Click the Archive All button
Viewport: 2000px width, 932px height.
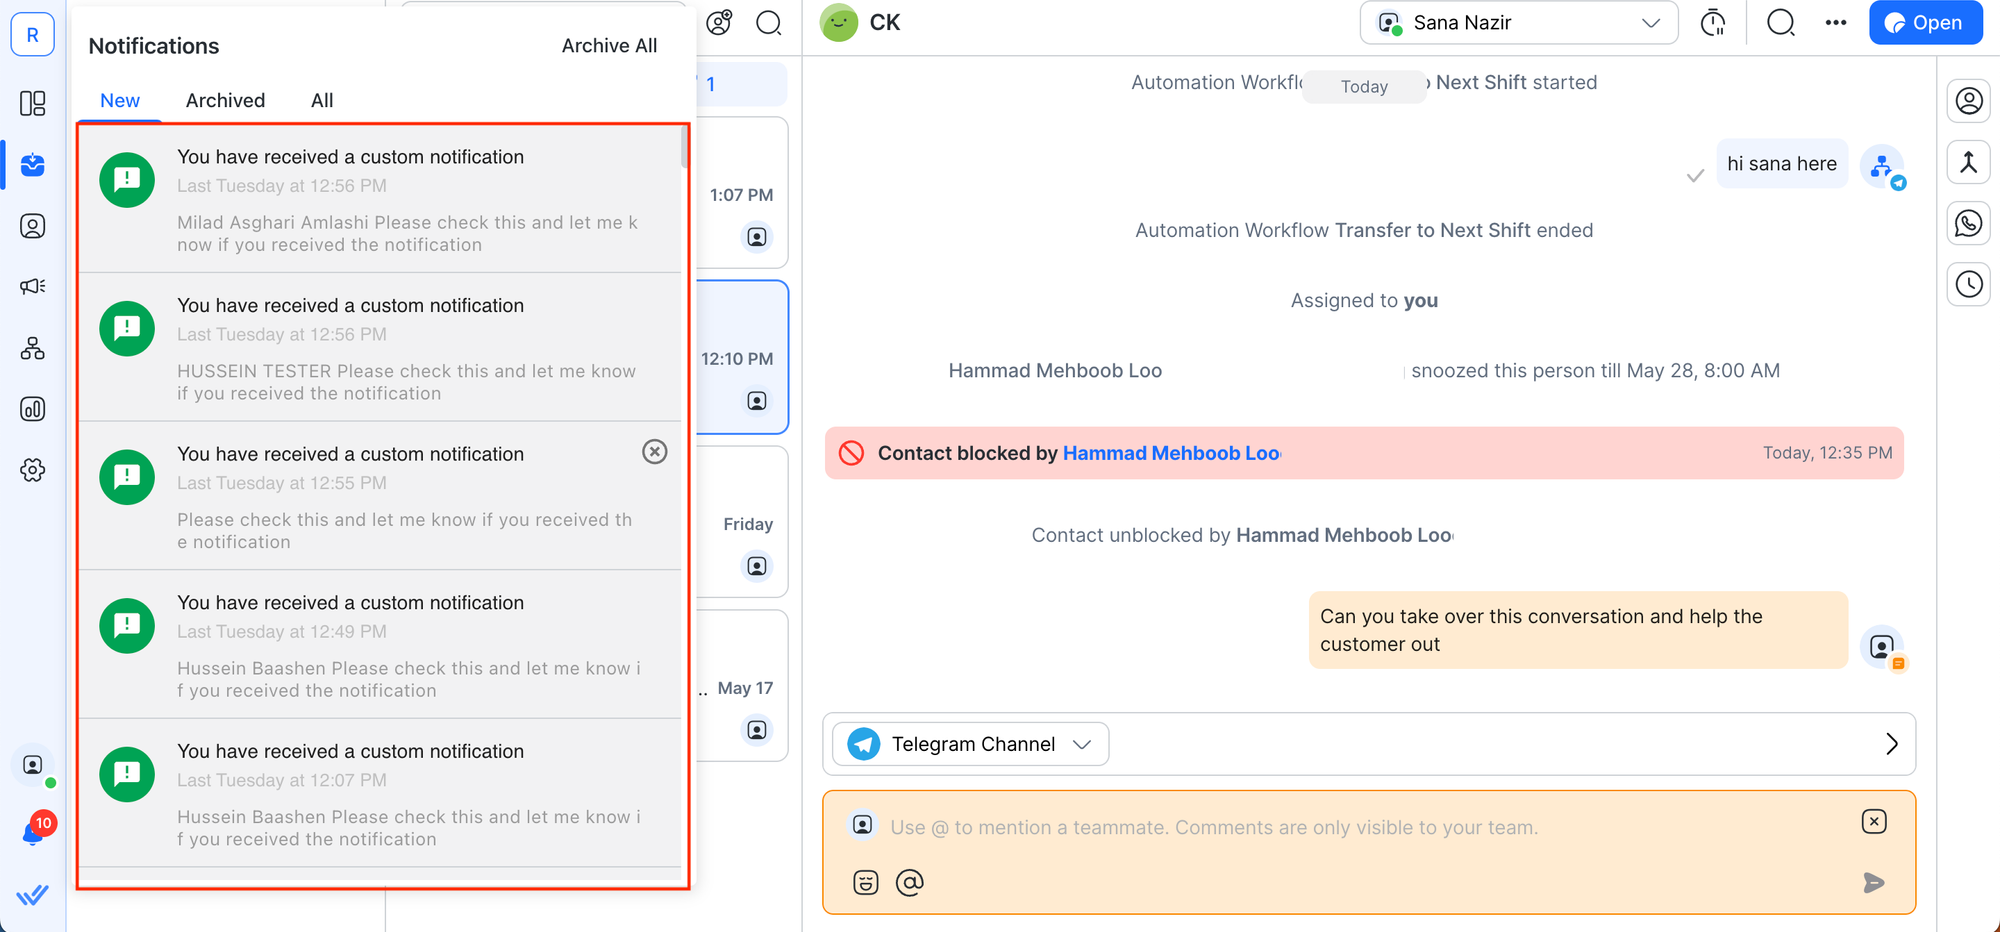pyautogui.click(x=609, y=46)
